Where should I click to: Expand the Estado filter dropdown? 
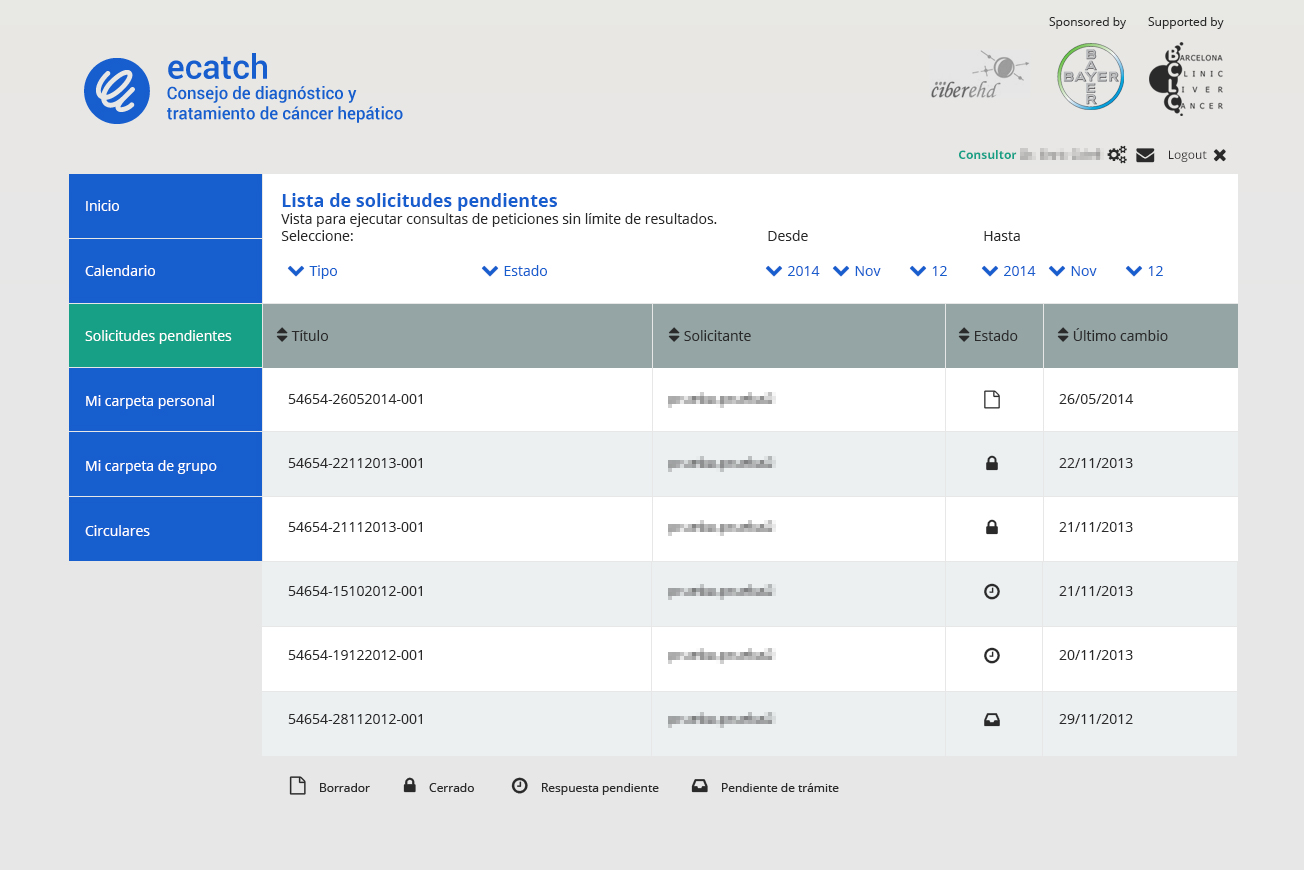coord(515,271)
